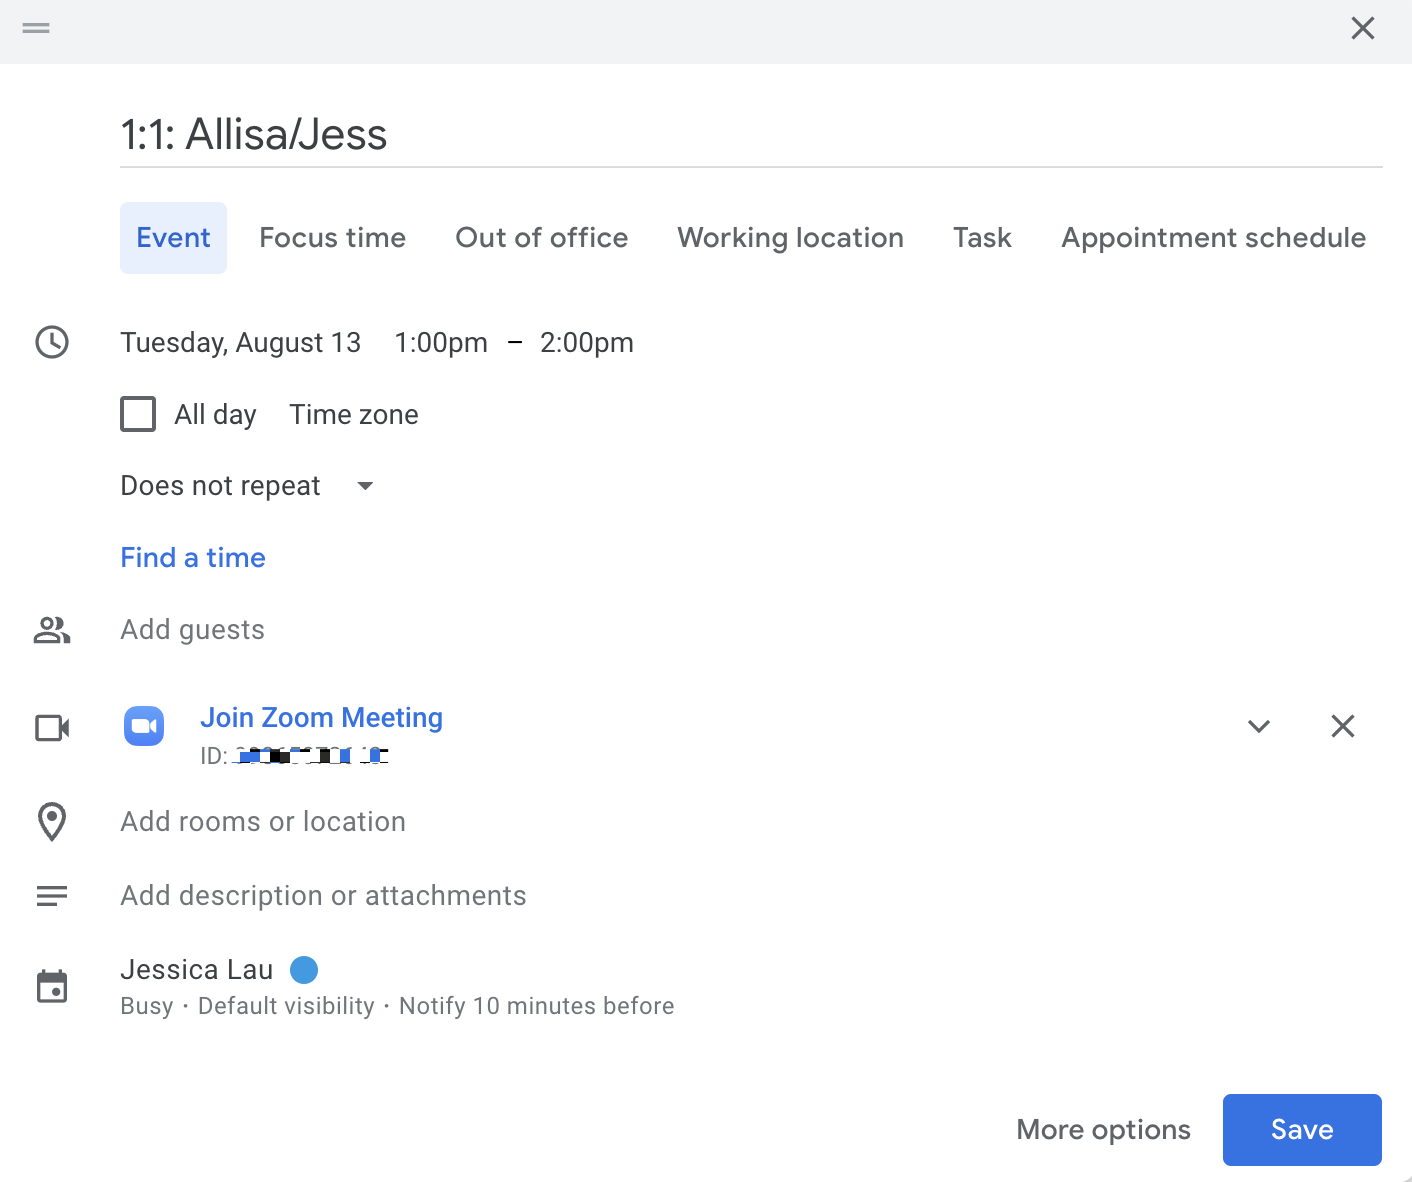
Task: Change the 2:00pm end time
Action: [x=586, y=342]
